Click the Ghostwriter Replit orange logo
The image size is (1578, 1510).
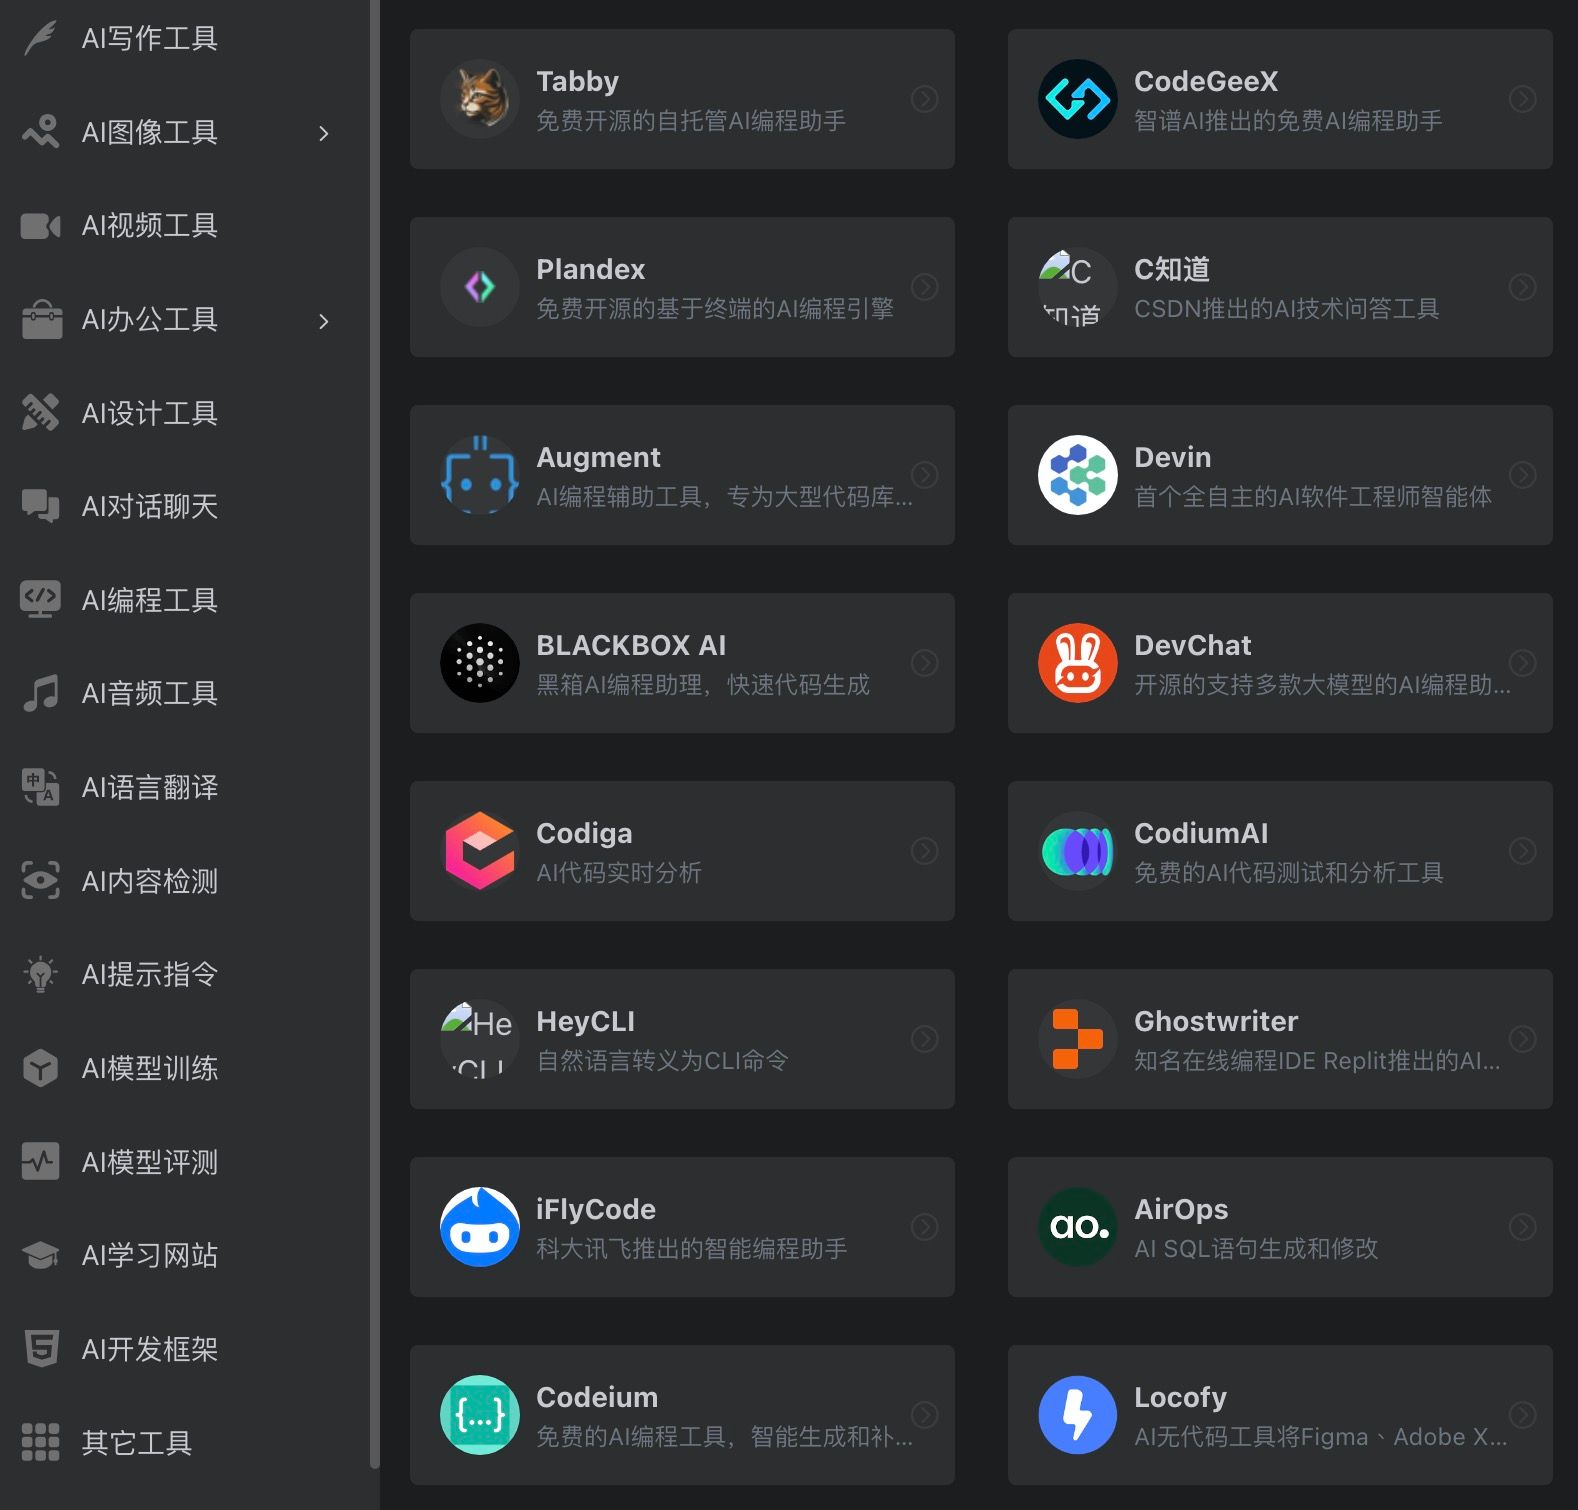coord(1078,1039)
